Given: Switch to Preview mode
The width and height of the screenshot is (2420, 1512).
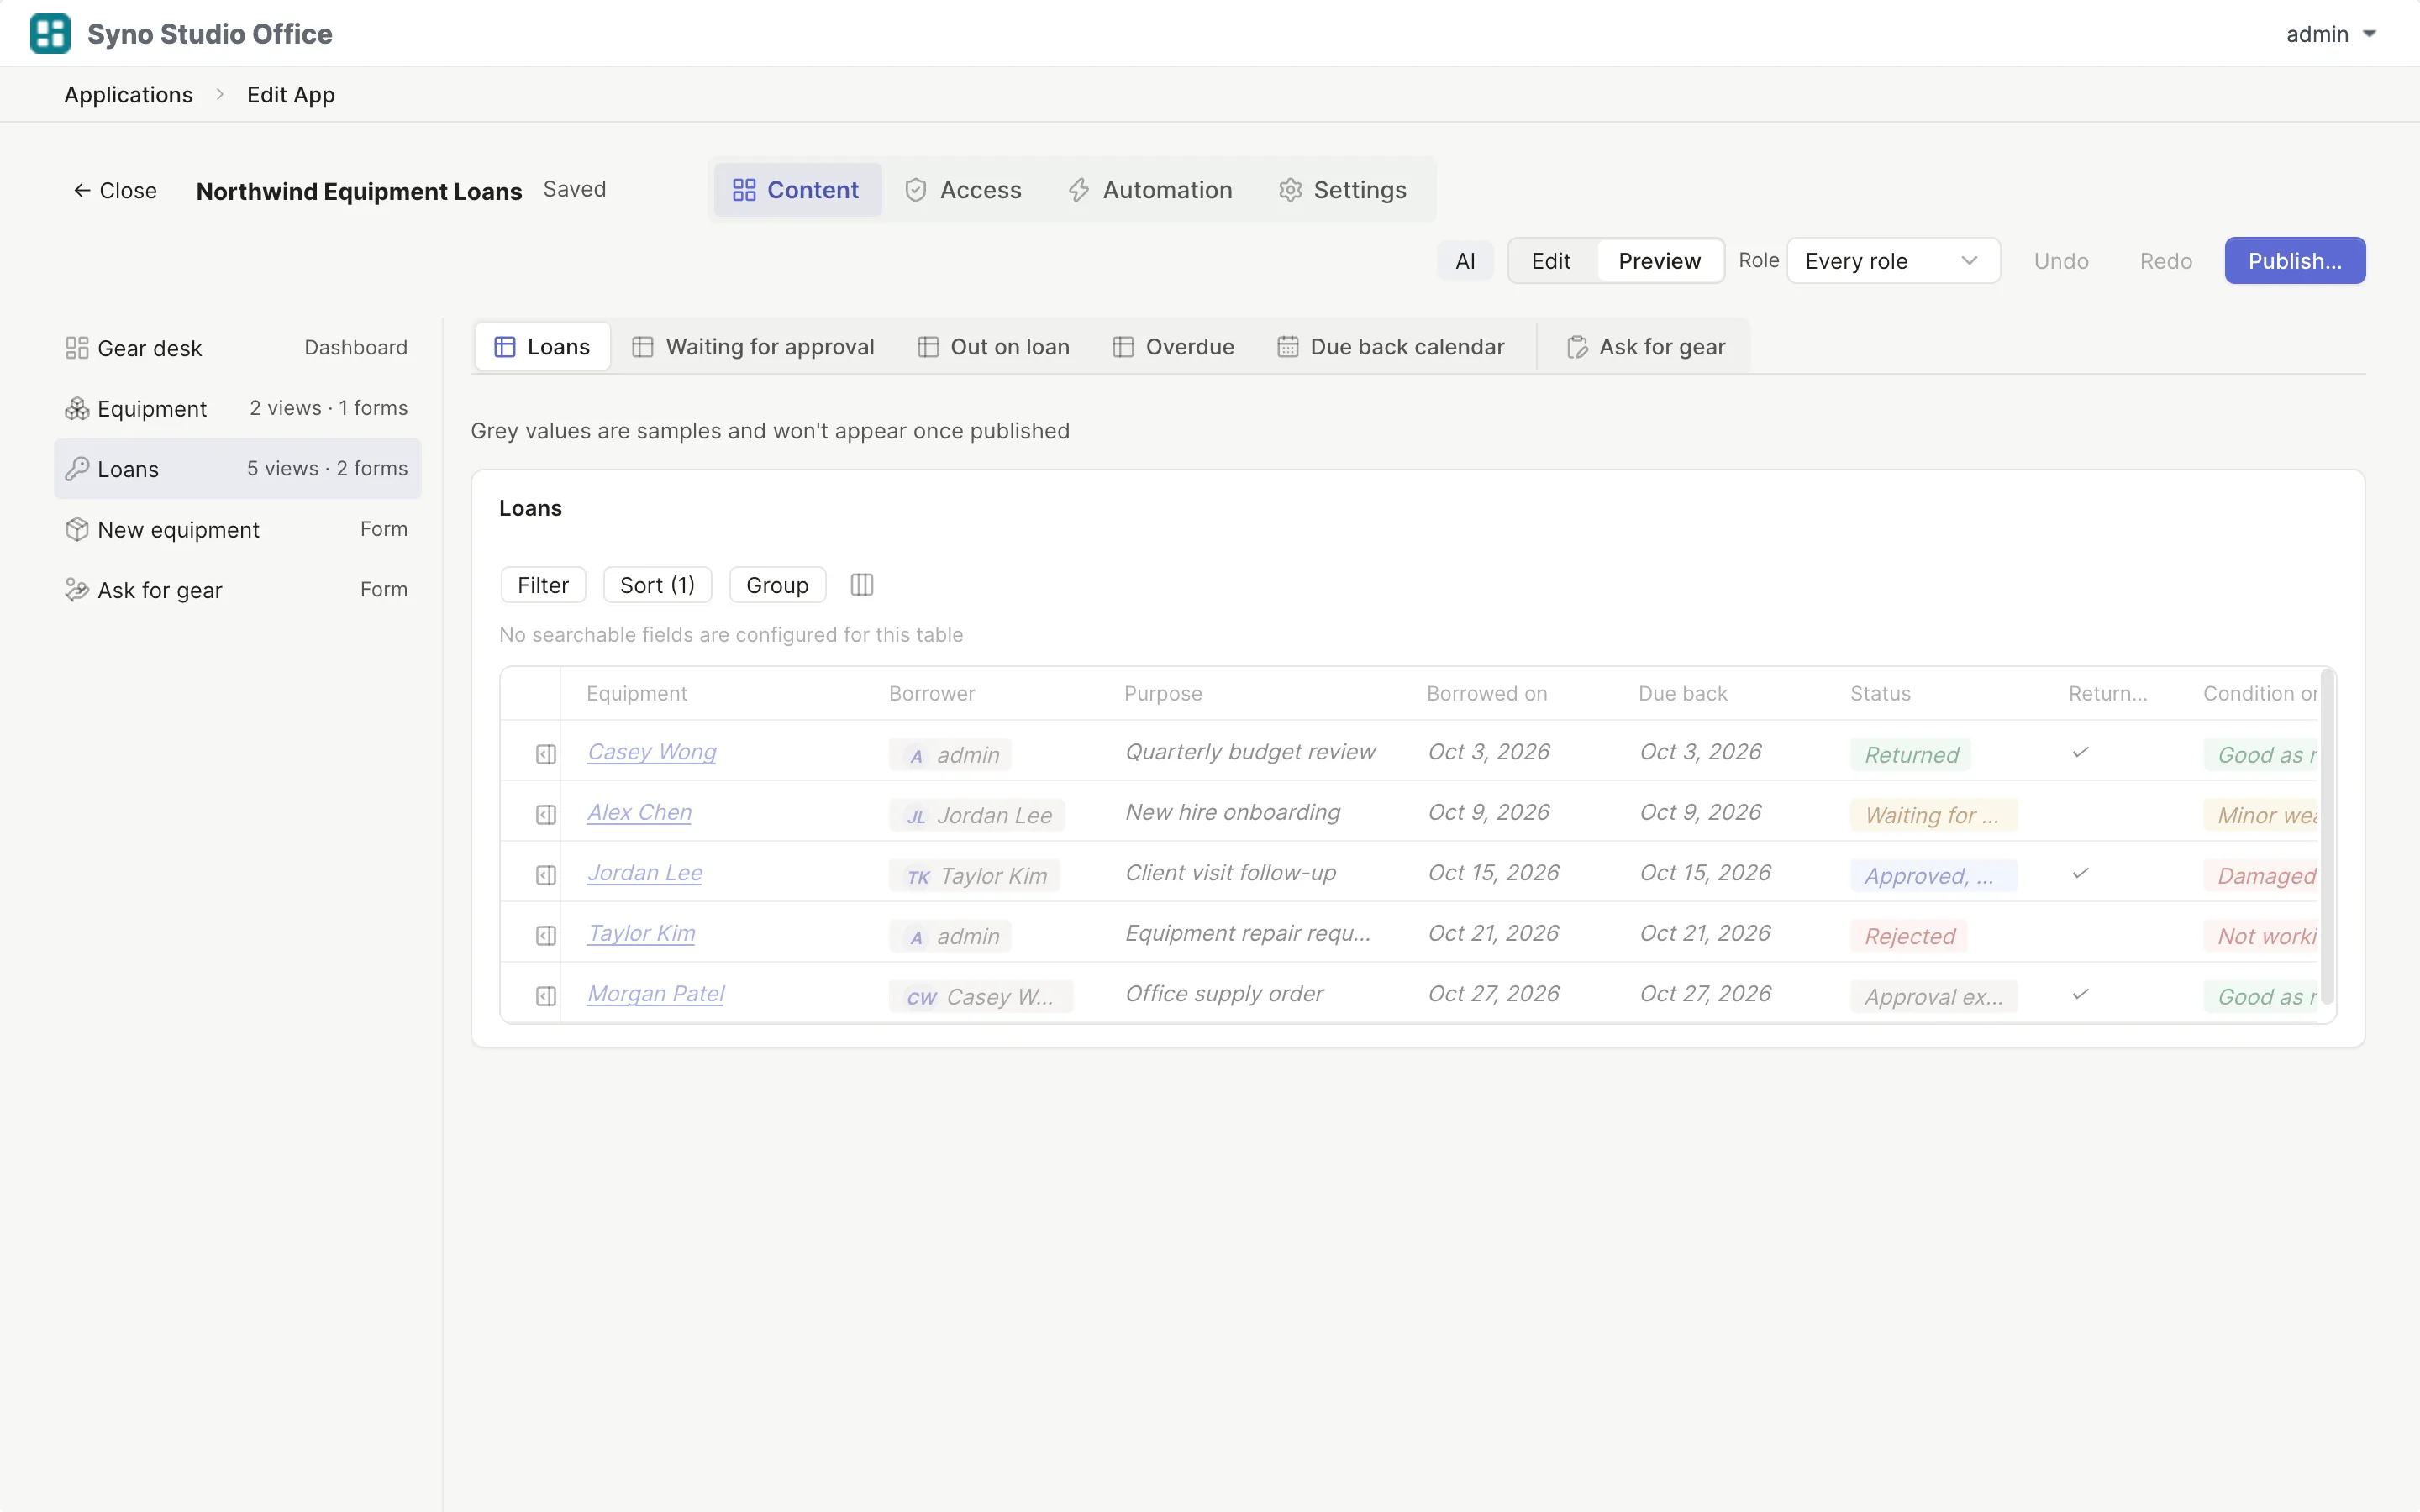Looking at the screenshot, I should (x=1659, y=261).
